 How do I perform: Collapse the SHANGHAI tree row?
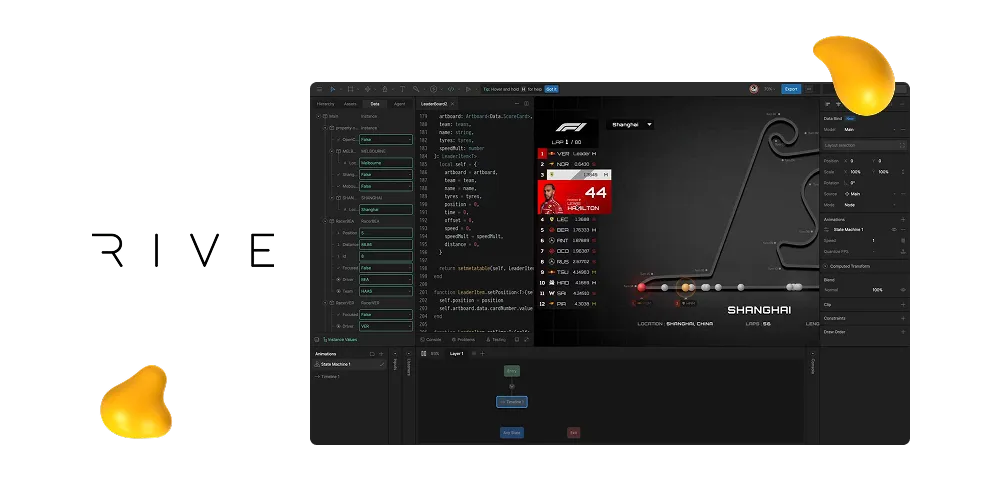(332, 198)
